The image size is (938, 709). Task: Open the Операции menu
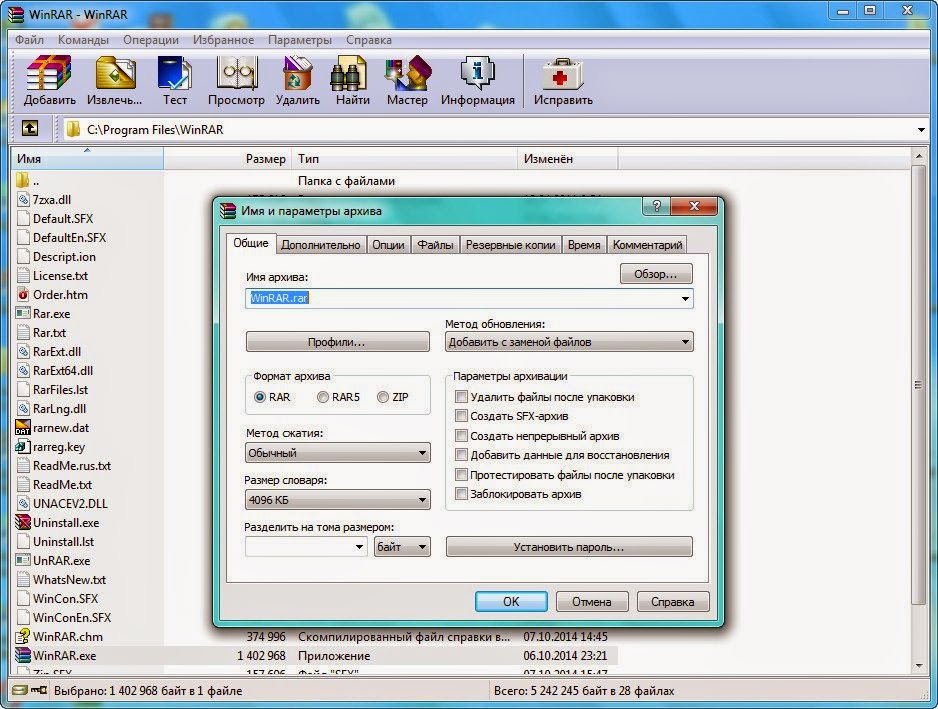[x=151, y=39]
